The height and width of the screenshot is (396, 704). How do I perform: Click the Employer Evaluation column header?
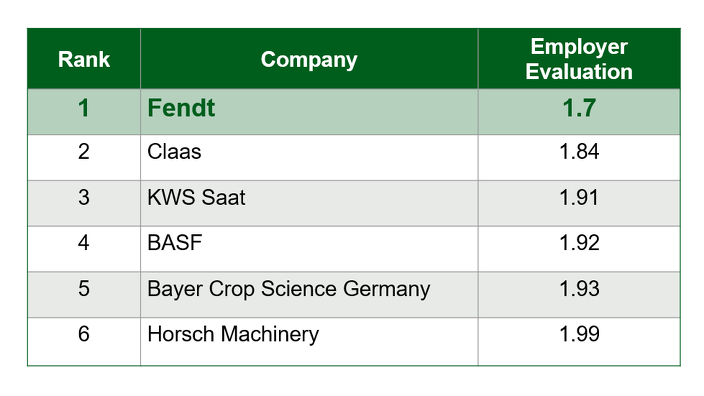click(x=579, y=59)
